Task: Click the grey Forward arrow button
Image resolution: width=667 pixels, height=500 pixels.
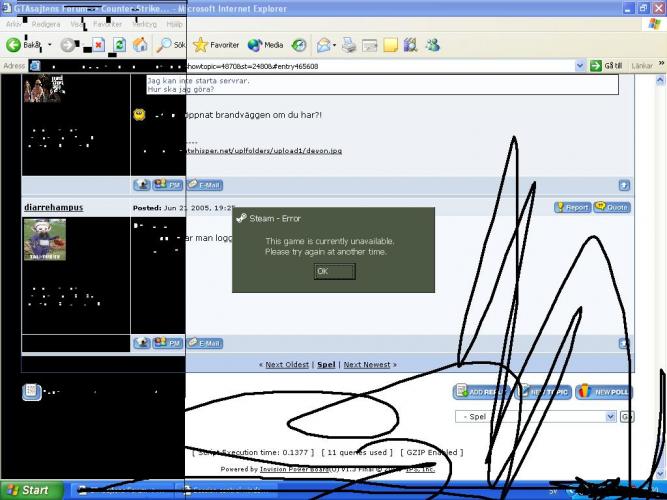Action: tap(68, 45)
